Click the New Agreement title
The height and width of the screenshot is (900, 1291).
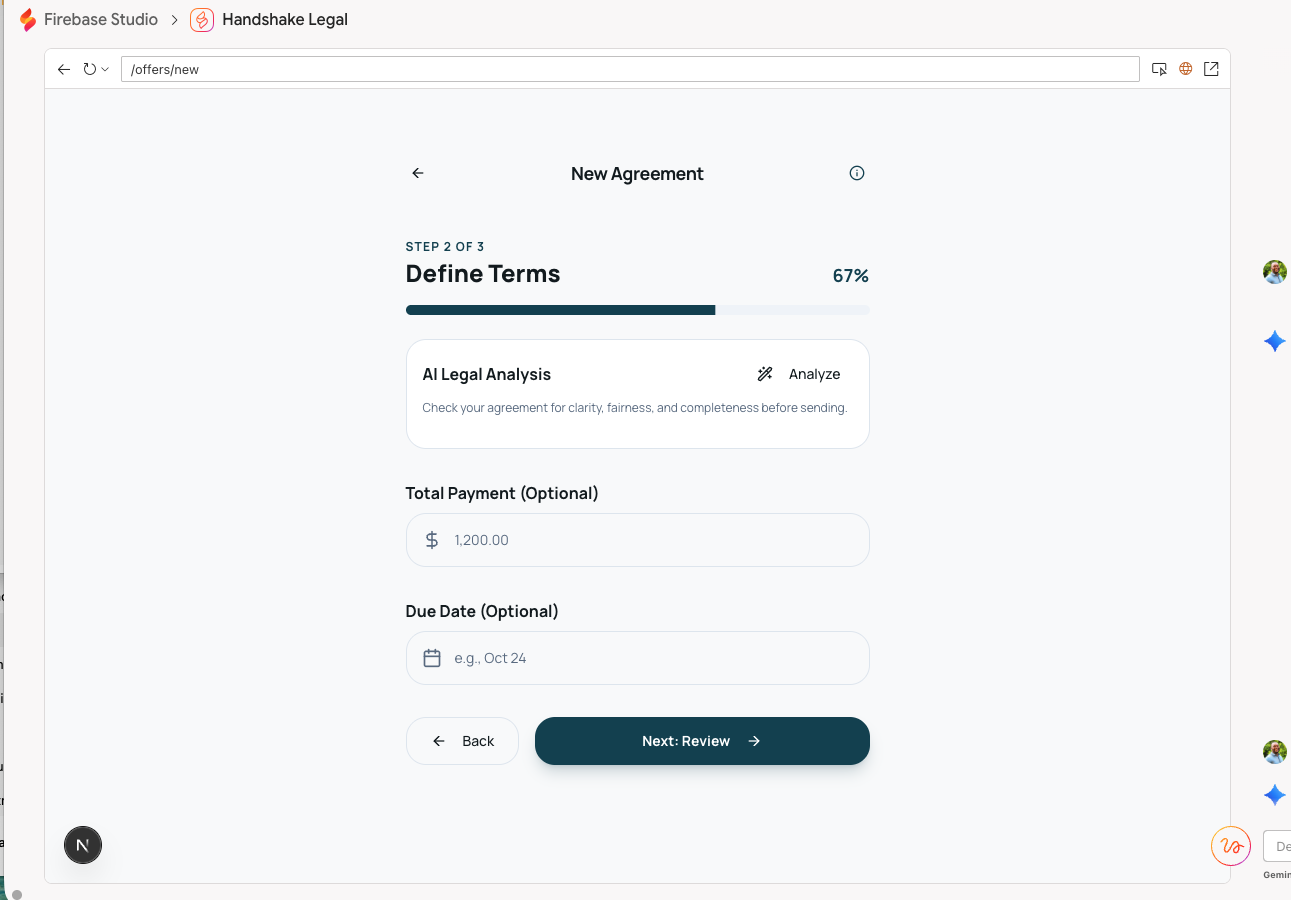click(637, 174)
